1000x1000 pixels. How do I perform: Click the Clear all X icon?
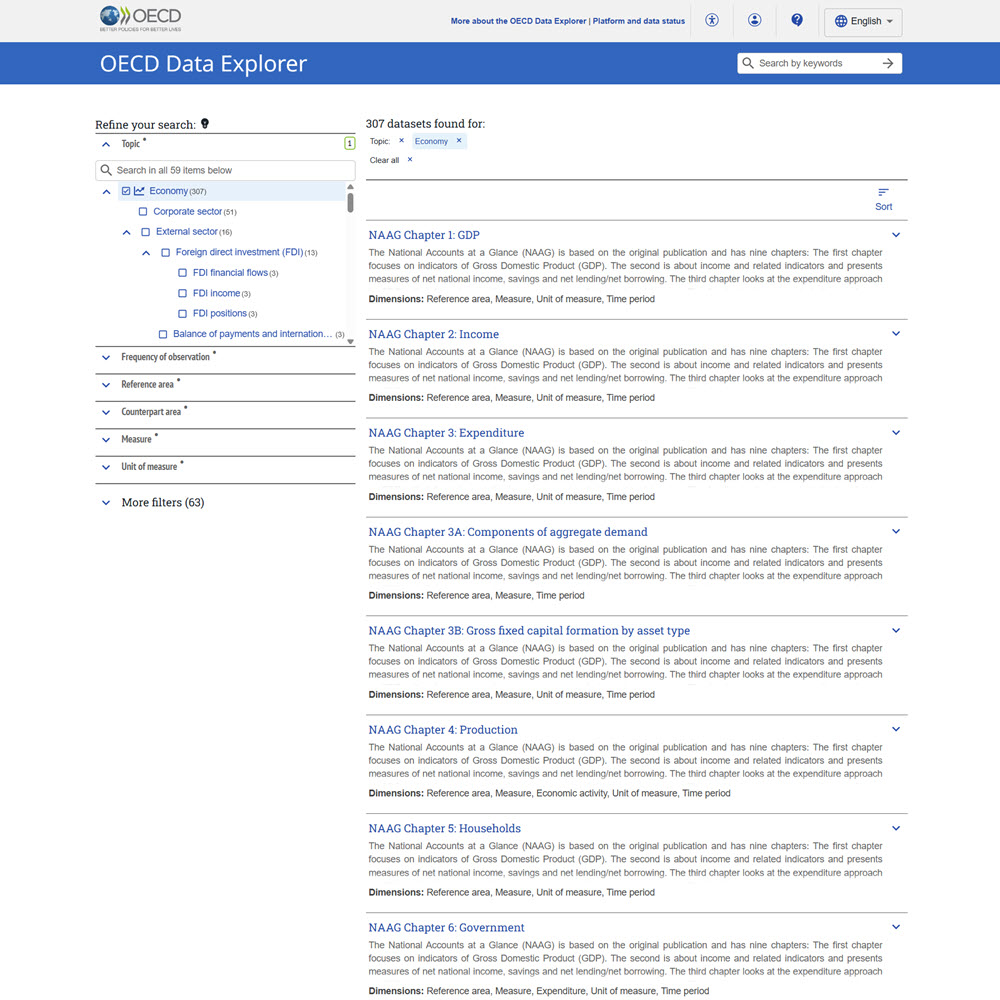(x=410, y=160)
